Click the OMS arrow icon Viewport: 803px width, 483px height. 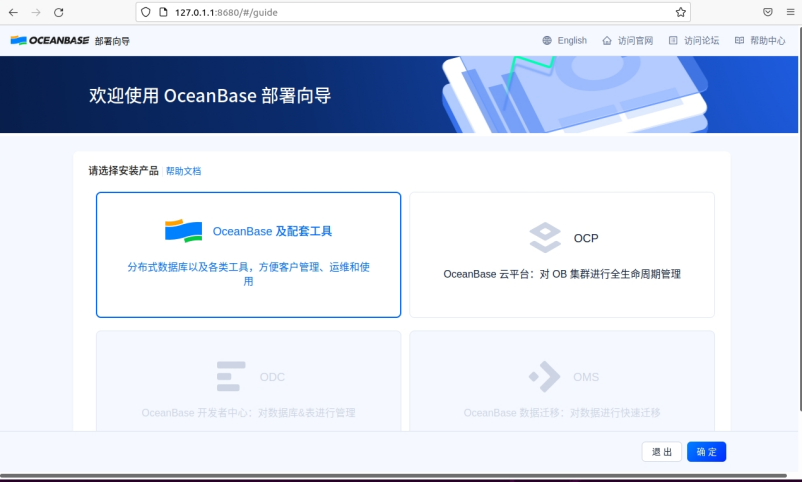point(544,376)
